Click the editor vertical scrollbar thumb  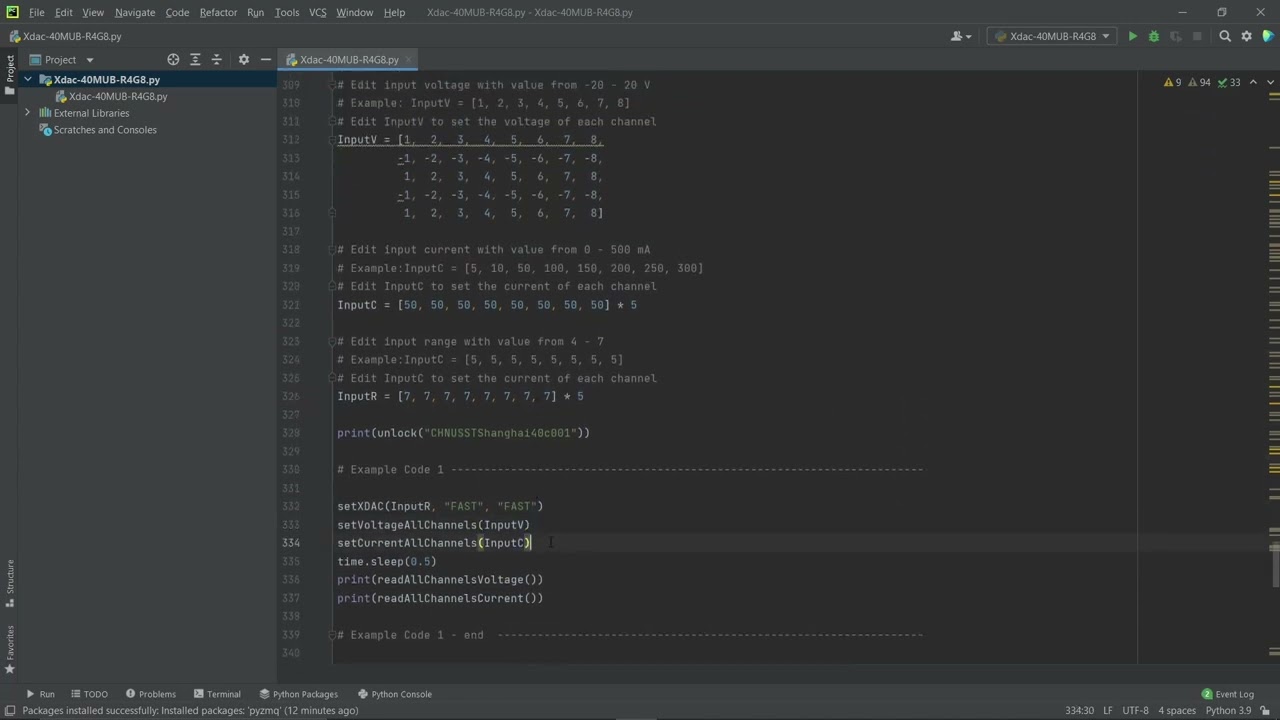tap(1275, 567)
